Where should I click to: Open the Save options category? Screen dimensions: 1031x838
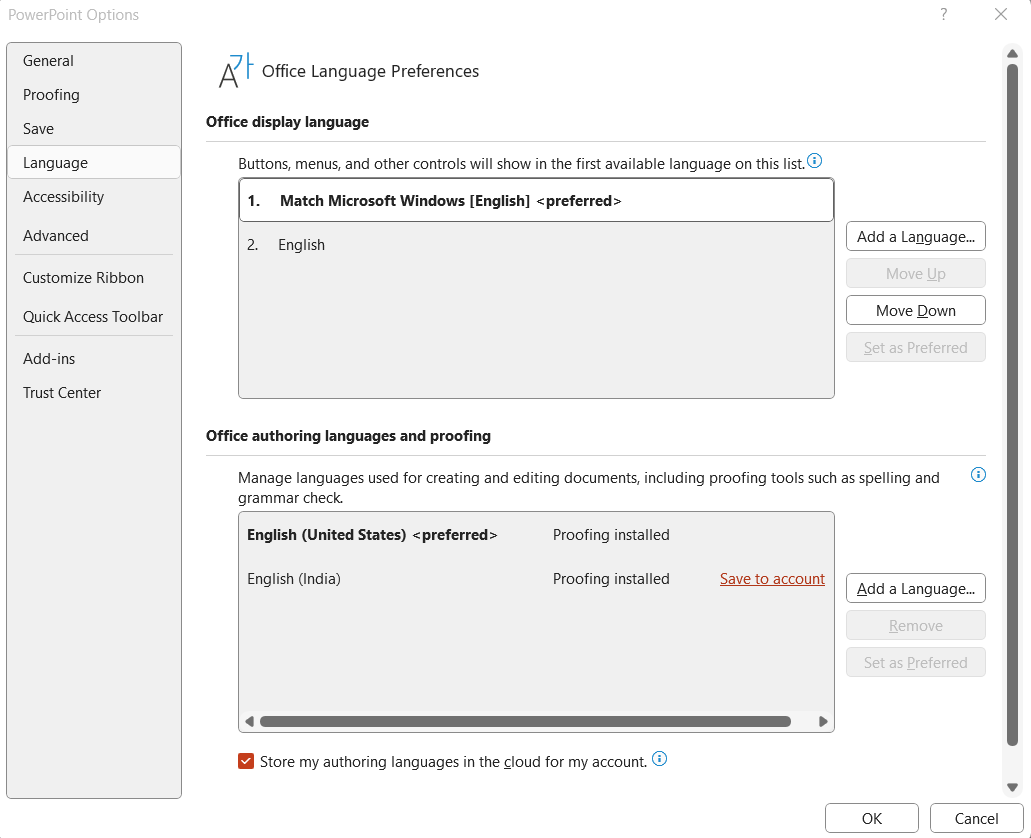[93, 129]
